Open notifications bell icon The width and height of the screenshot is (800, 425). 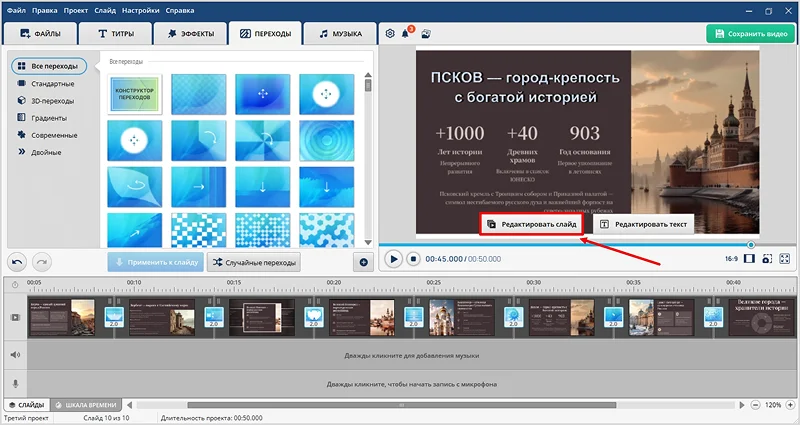point(406,34)
